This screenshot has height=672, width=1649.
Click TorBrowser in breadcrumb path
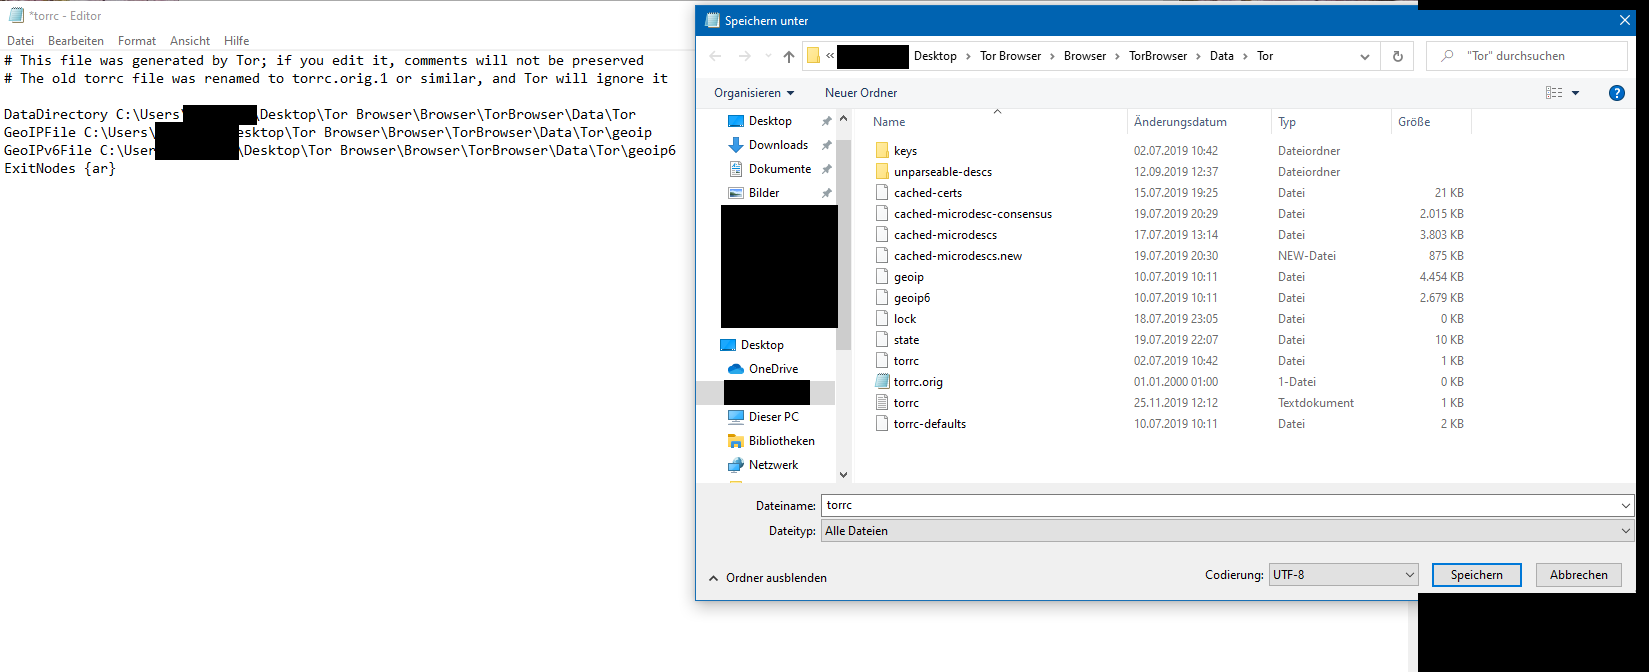(x=1158, y=56)
